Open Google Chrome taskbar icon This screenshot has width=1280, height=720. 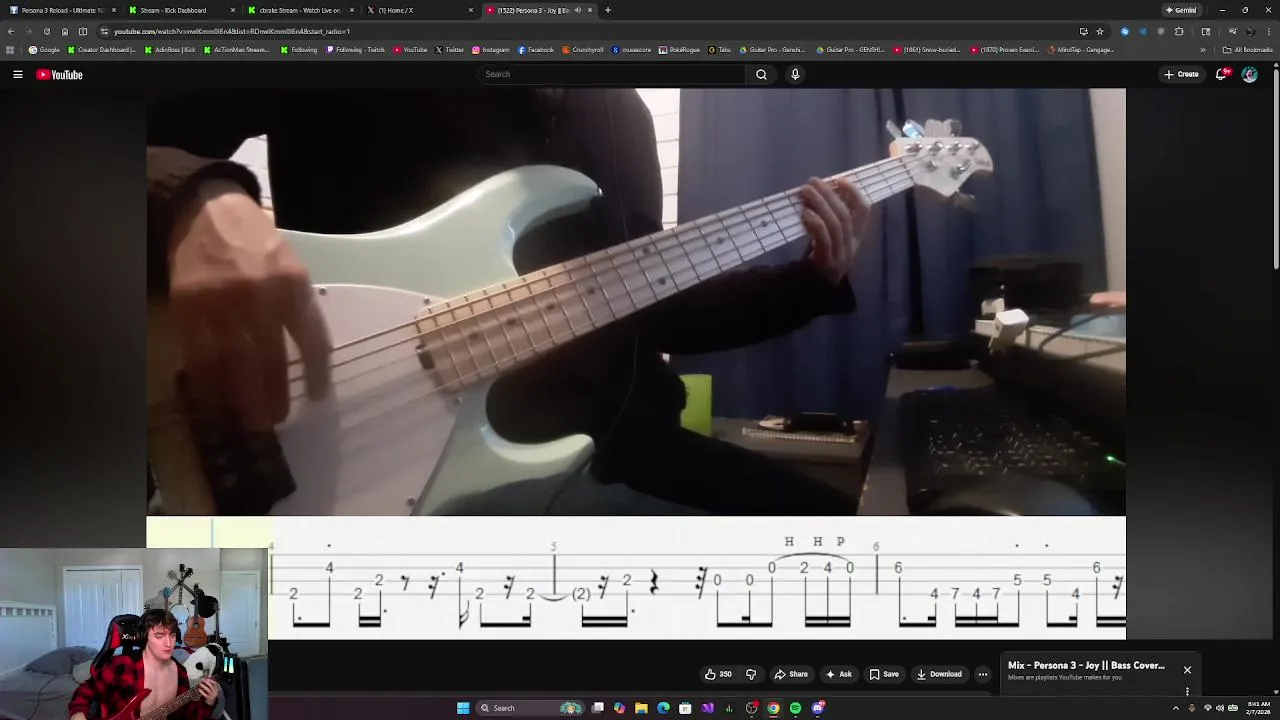click(773, 708)
